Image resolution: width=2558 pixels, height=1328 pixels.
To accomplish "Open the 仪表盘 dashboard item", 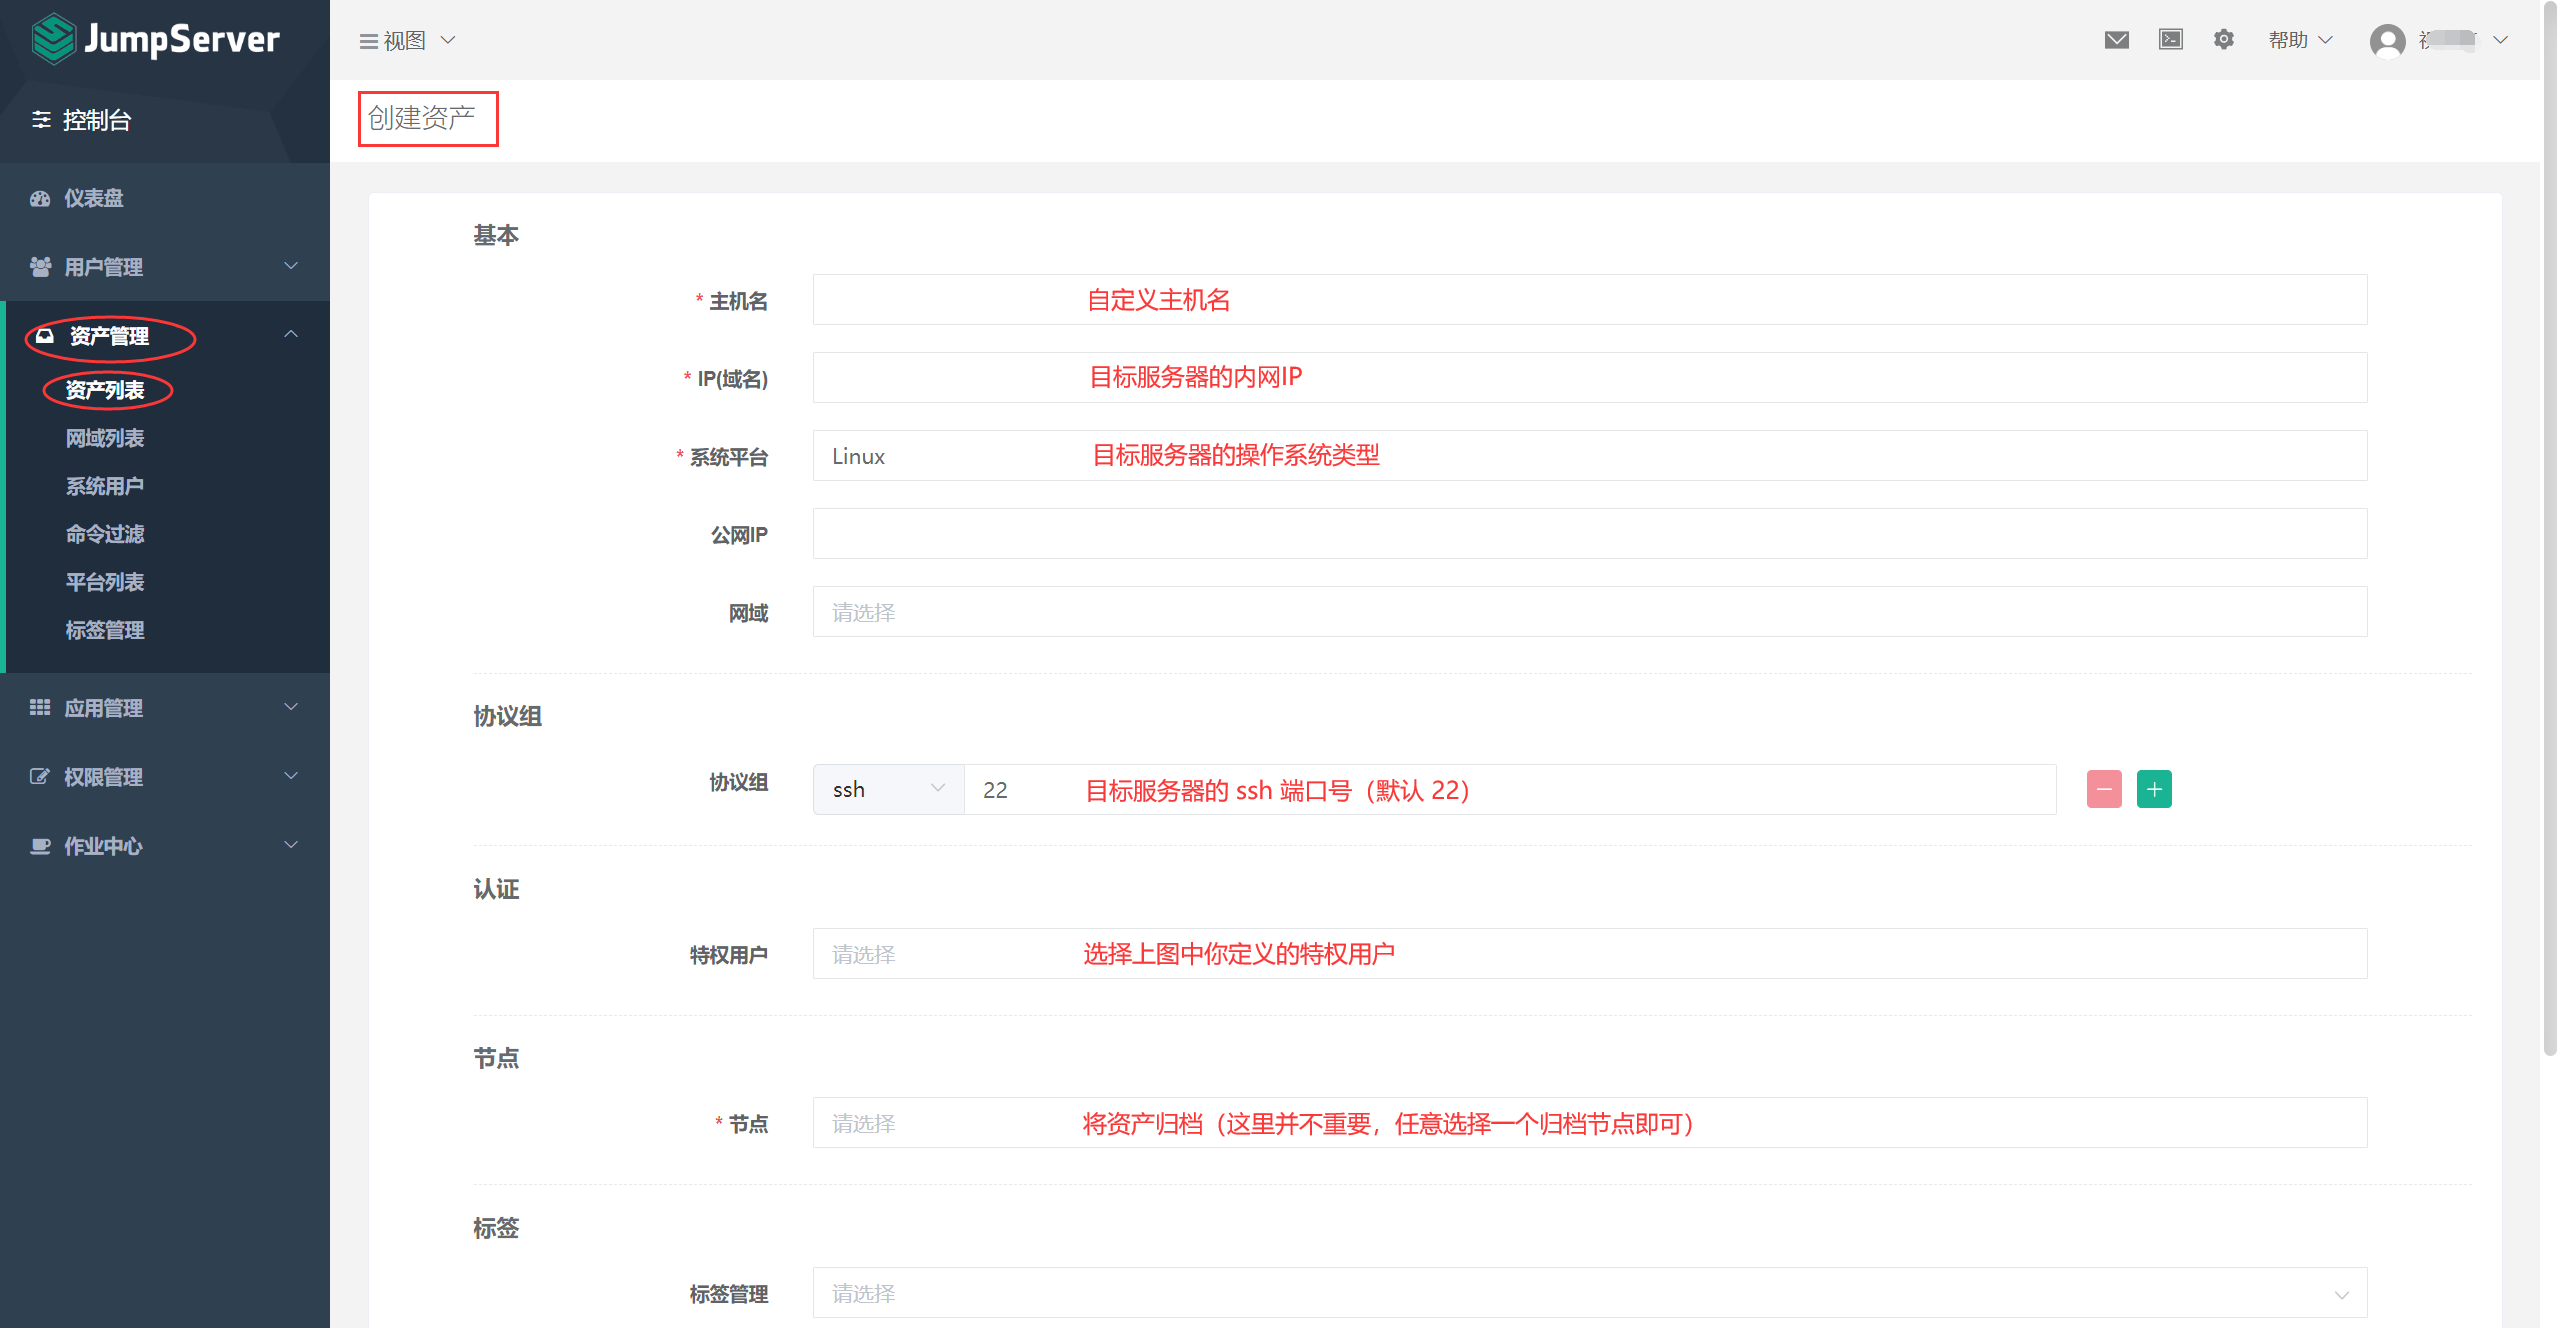I will [x=94, y=198].
